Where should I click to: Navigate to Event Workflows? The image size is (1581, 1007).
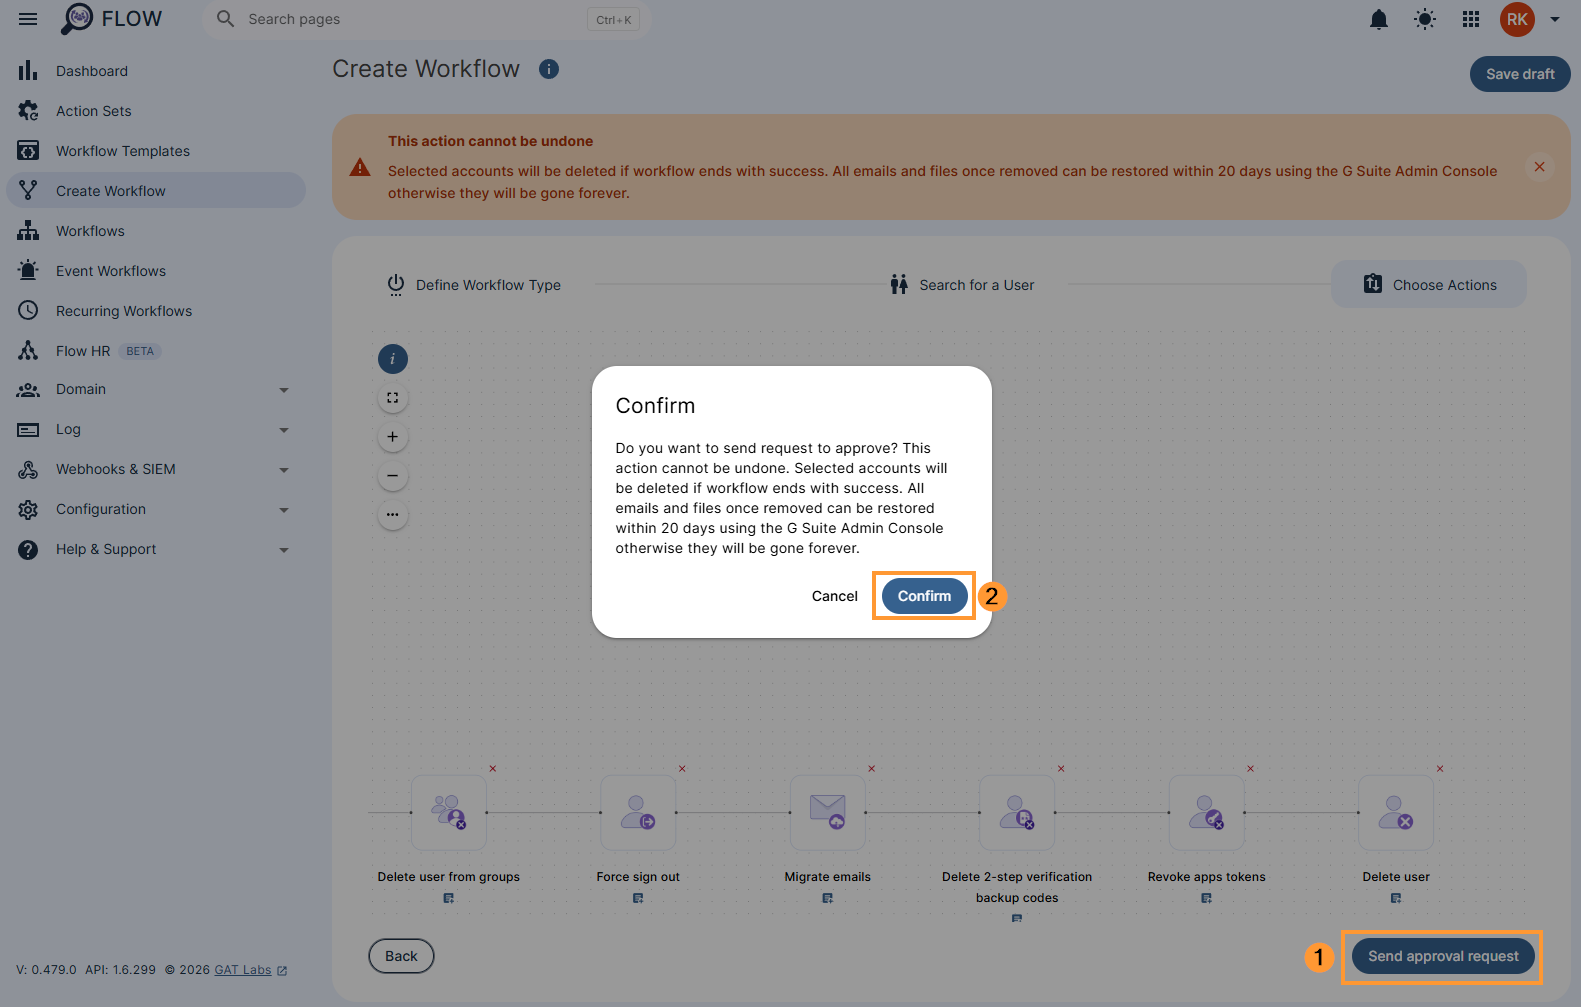pyautogui.click(x=156, y=271)
